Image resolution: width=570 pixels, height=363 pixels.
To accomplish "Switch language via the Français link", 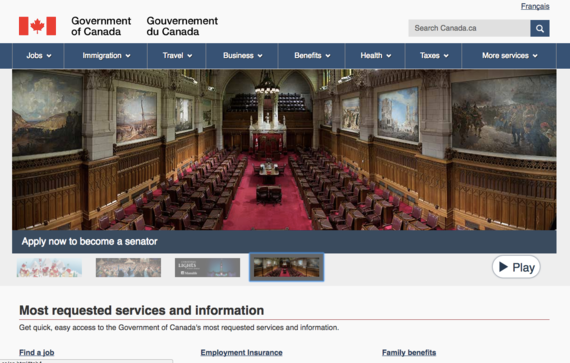I will click(535, 6).
